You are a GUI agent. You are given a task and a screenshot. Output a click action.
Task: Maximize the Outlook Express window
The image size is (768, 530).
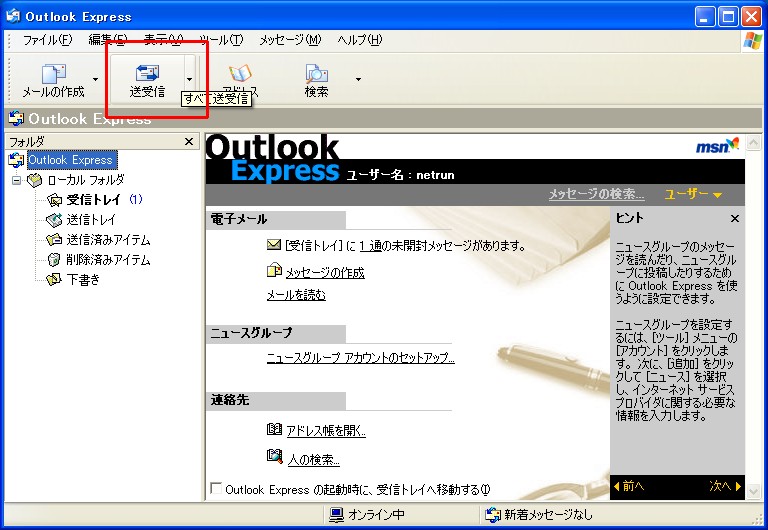coord(728,17)
